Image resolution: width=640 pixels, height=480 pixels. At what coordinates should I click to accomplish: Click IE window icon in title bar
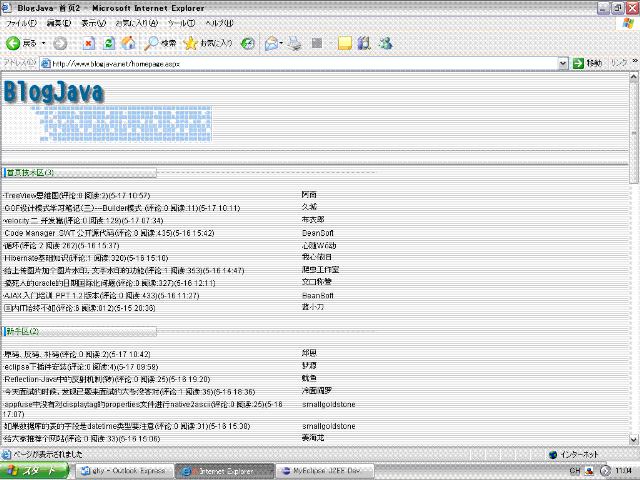7,8
